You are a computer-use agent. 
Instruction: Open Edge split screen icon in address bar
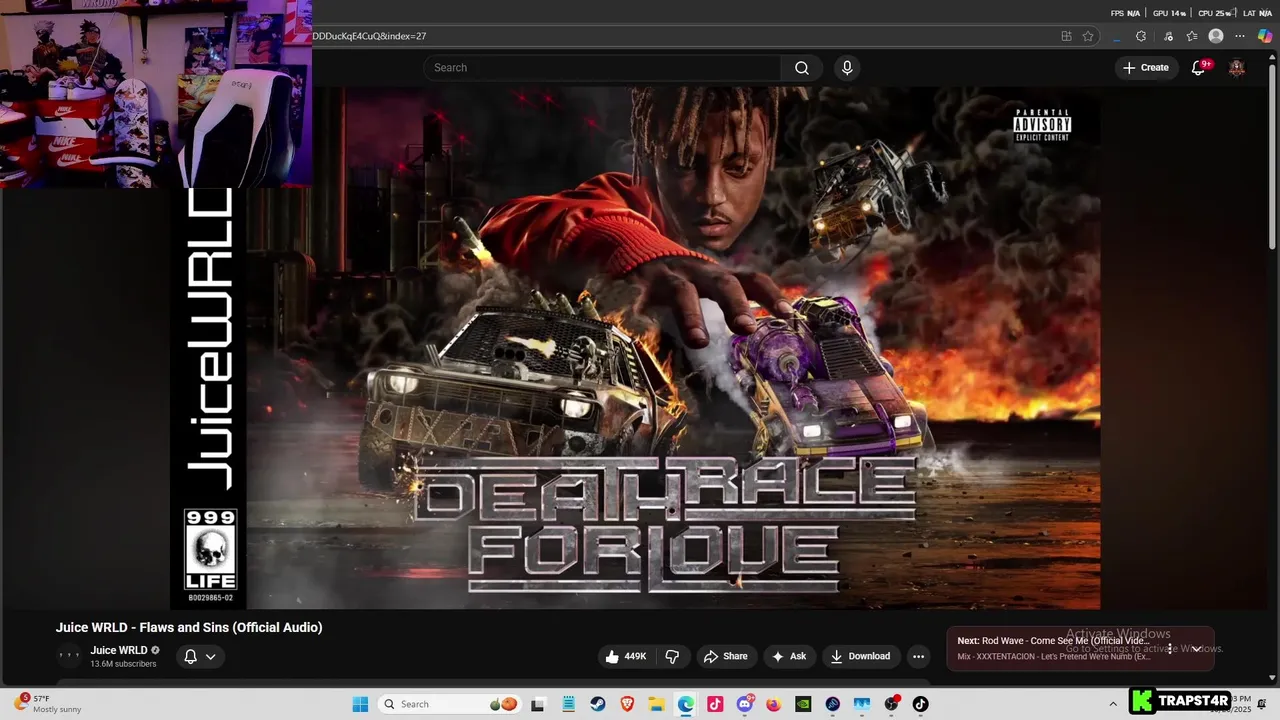click(1066, 36)
